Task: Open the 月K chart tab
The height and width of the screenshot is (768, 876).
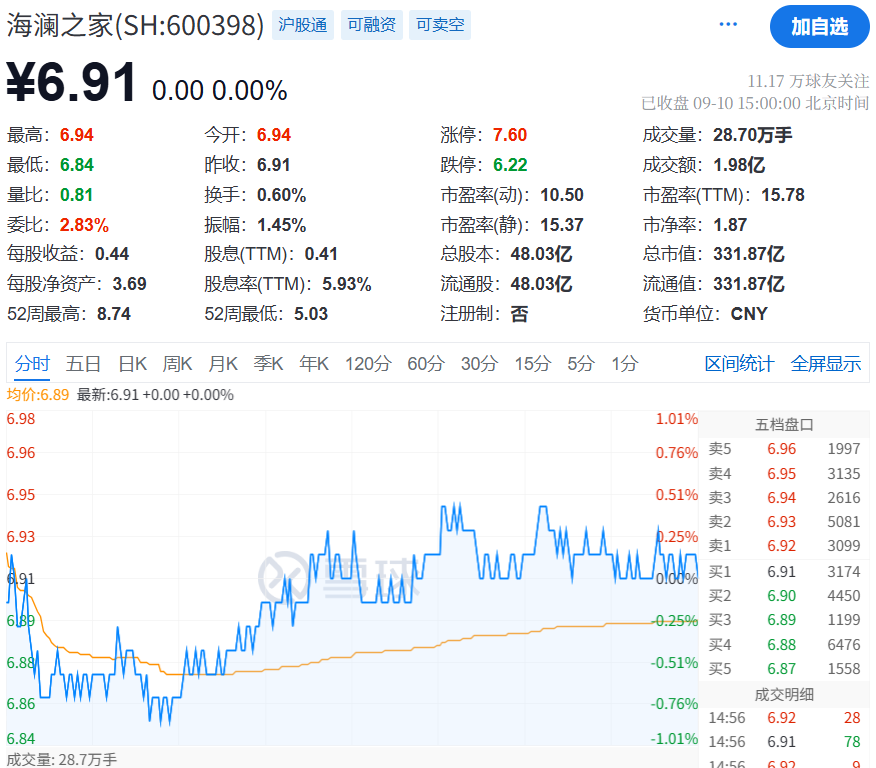Action: coord(223,363)
